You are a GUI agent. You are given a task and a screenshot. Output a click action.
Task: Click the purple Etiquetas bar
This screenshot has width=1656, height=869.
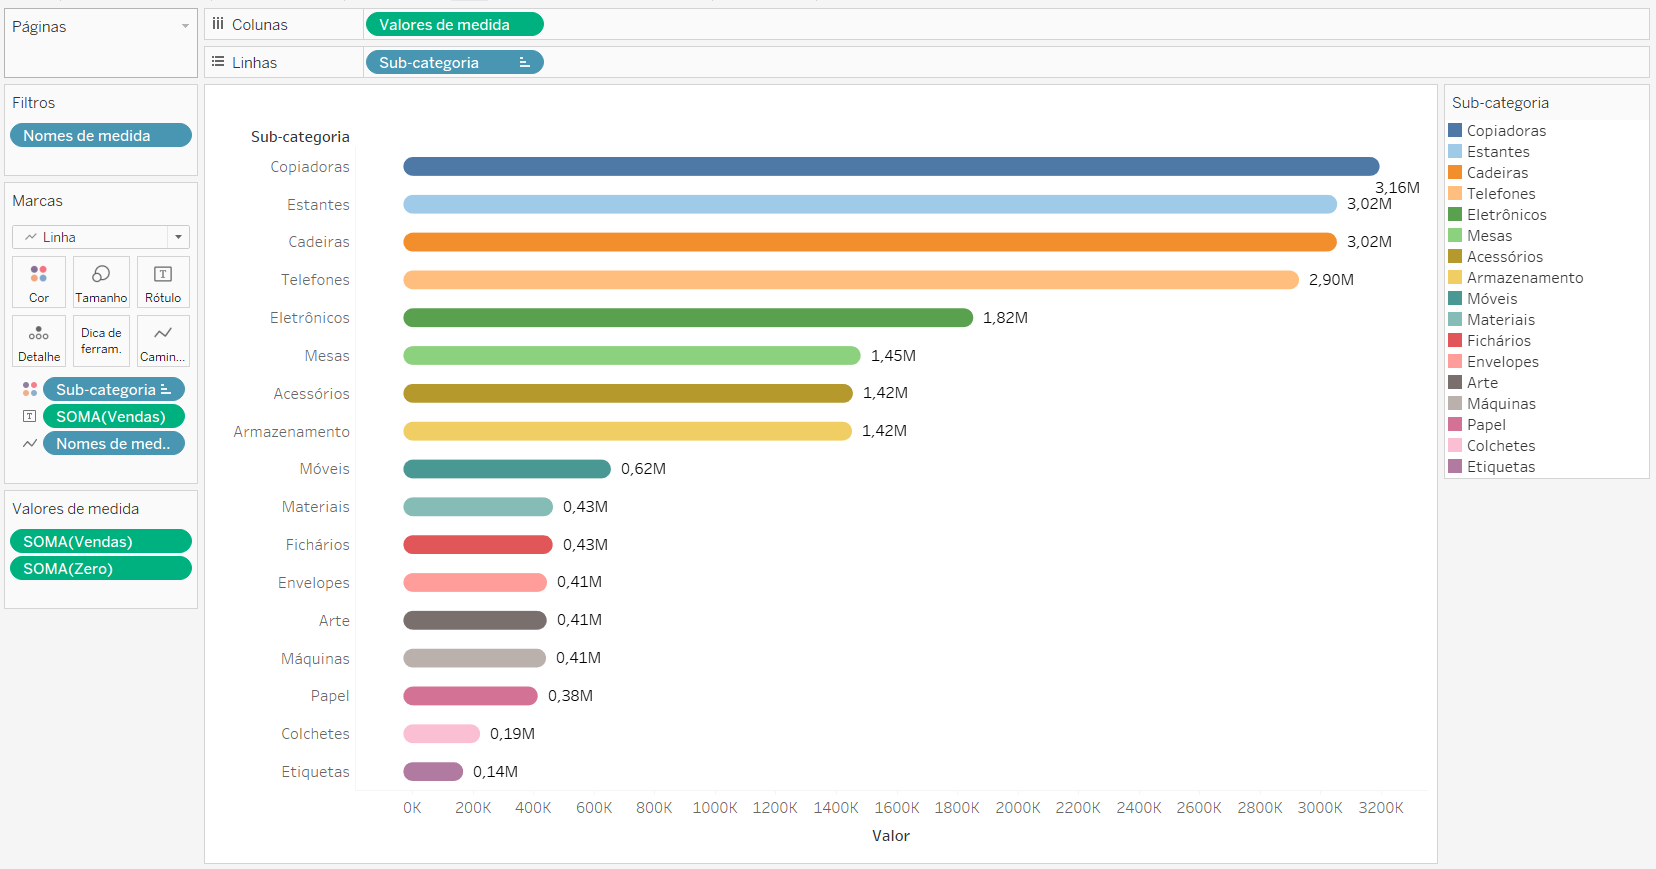433,771
